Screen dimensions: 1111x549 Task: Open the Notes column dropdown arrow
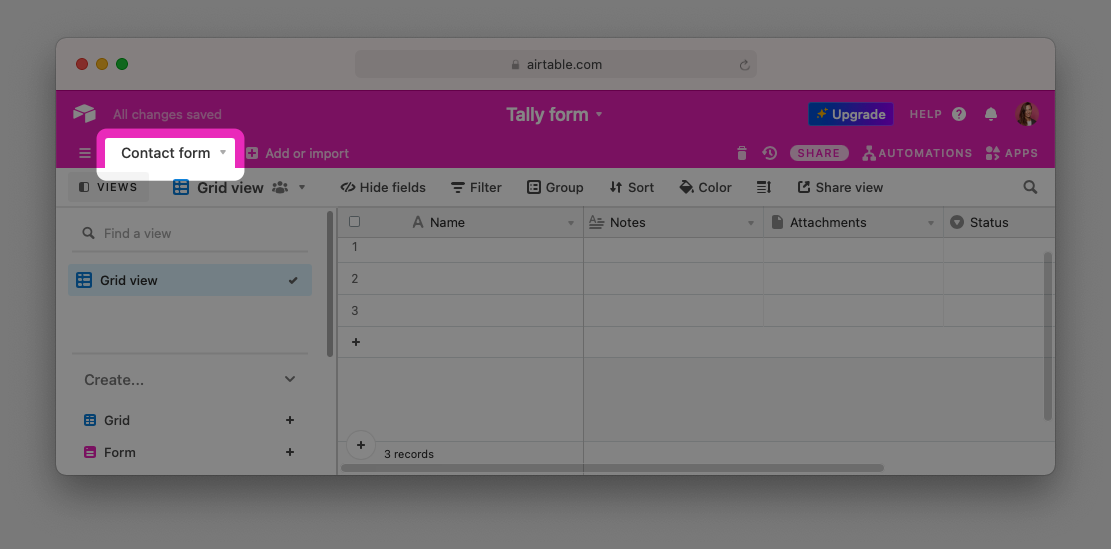(751, 223)
